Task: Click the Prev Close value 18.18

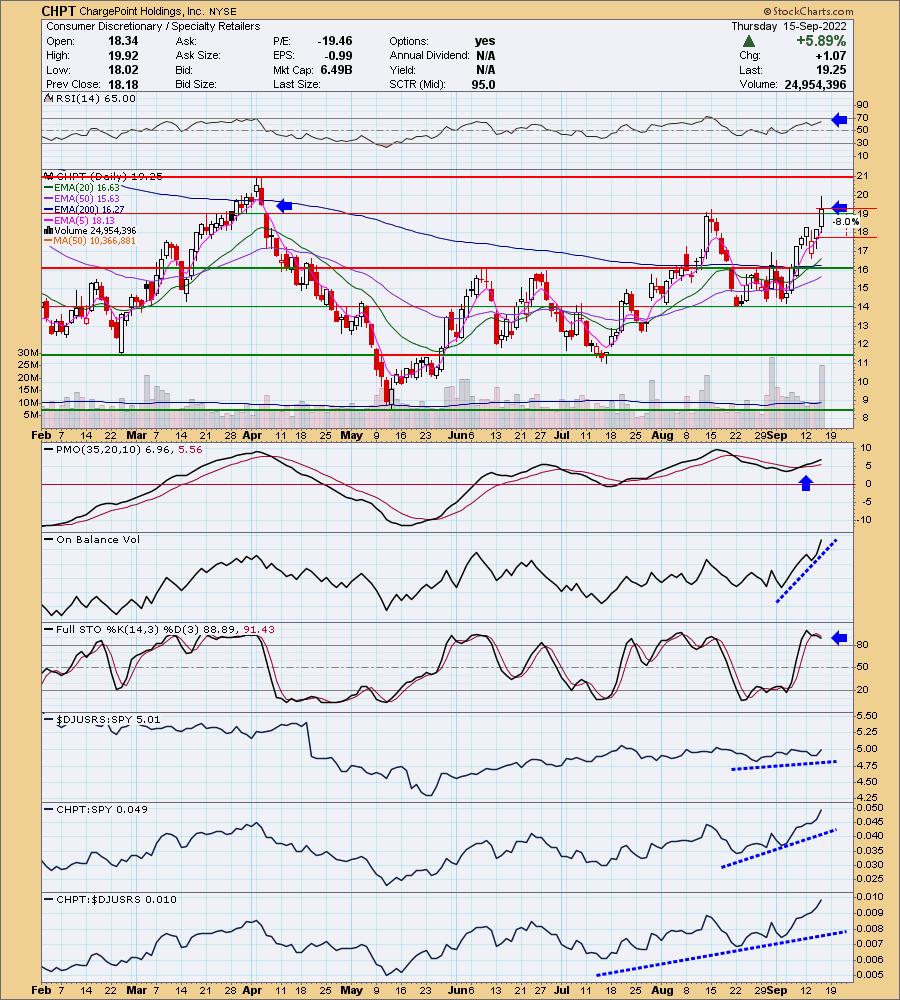Action: coord(123,84)
